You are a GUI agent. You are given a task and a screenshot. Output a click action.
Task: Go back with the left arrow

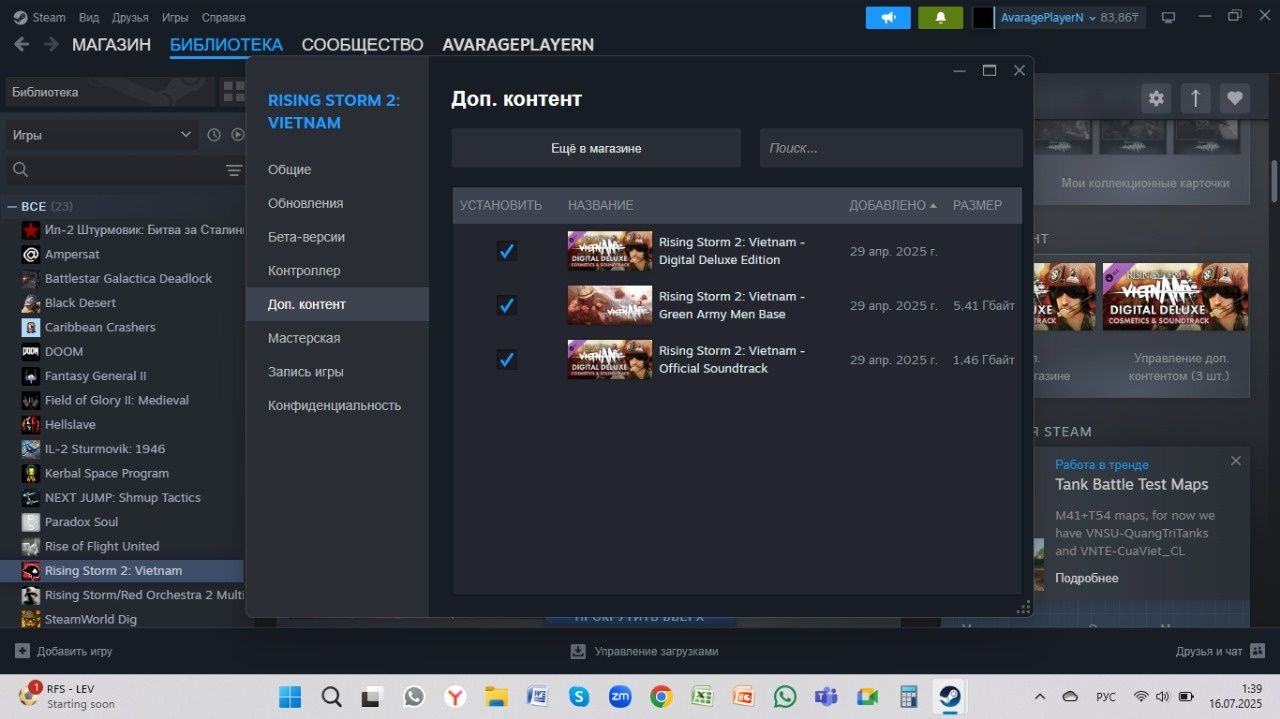click(22, 44)
